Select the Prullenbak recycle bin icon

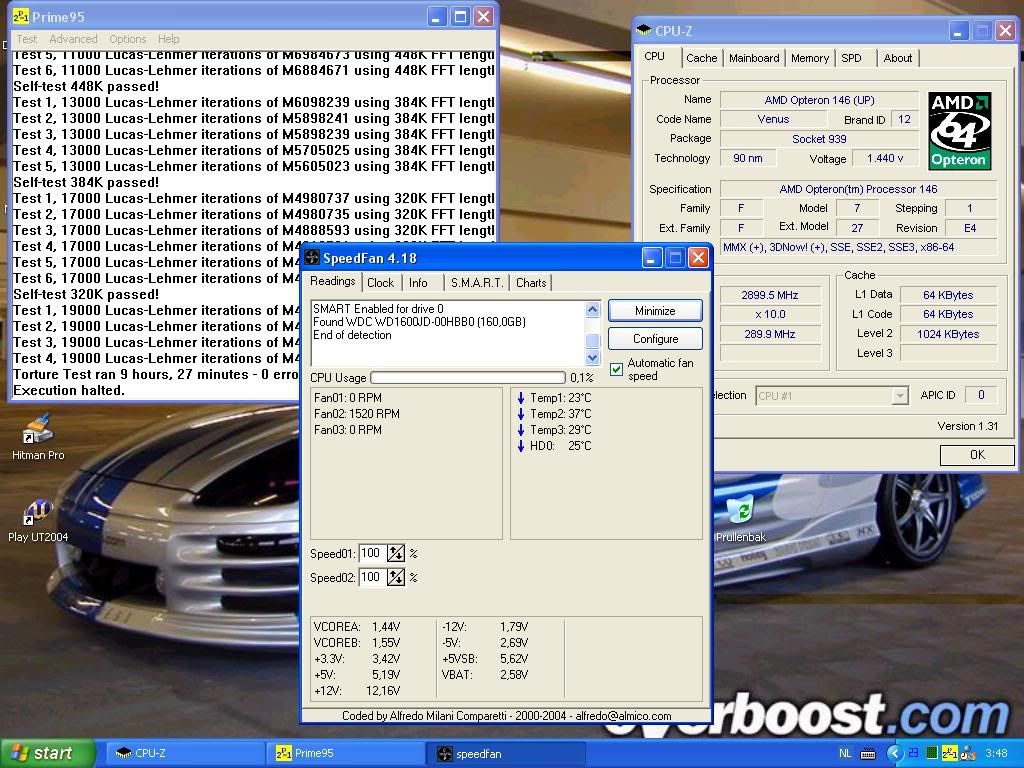pos(741,519)
